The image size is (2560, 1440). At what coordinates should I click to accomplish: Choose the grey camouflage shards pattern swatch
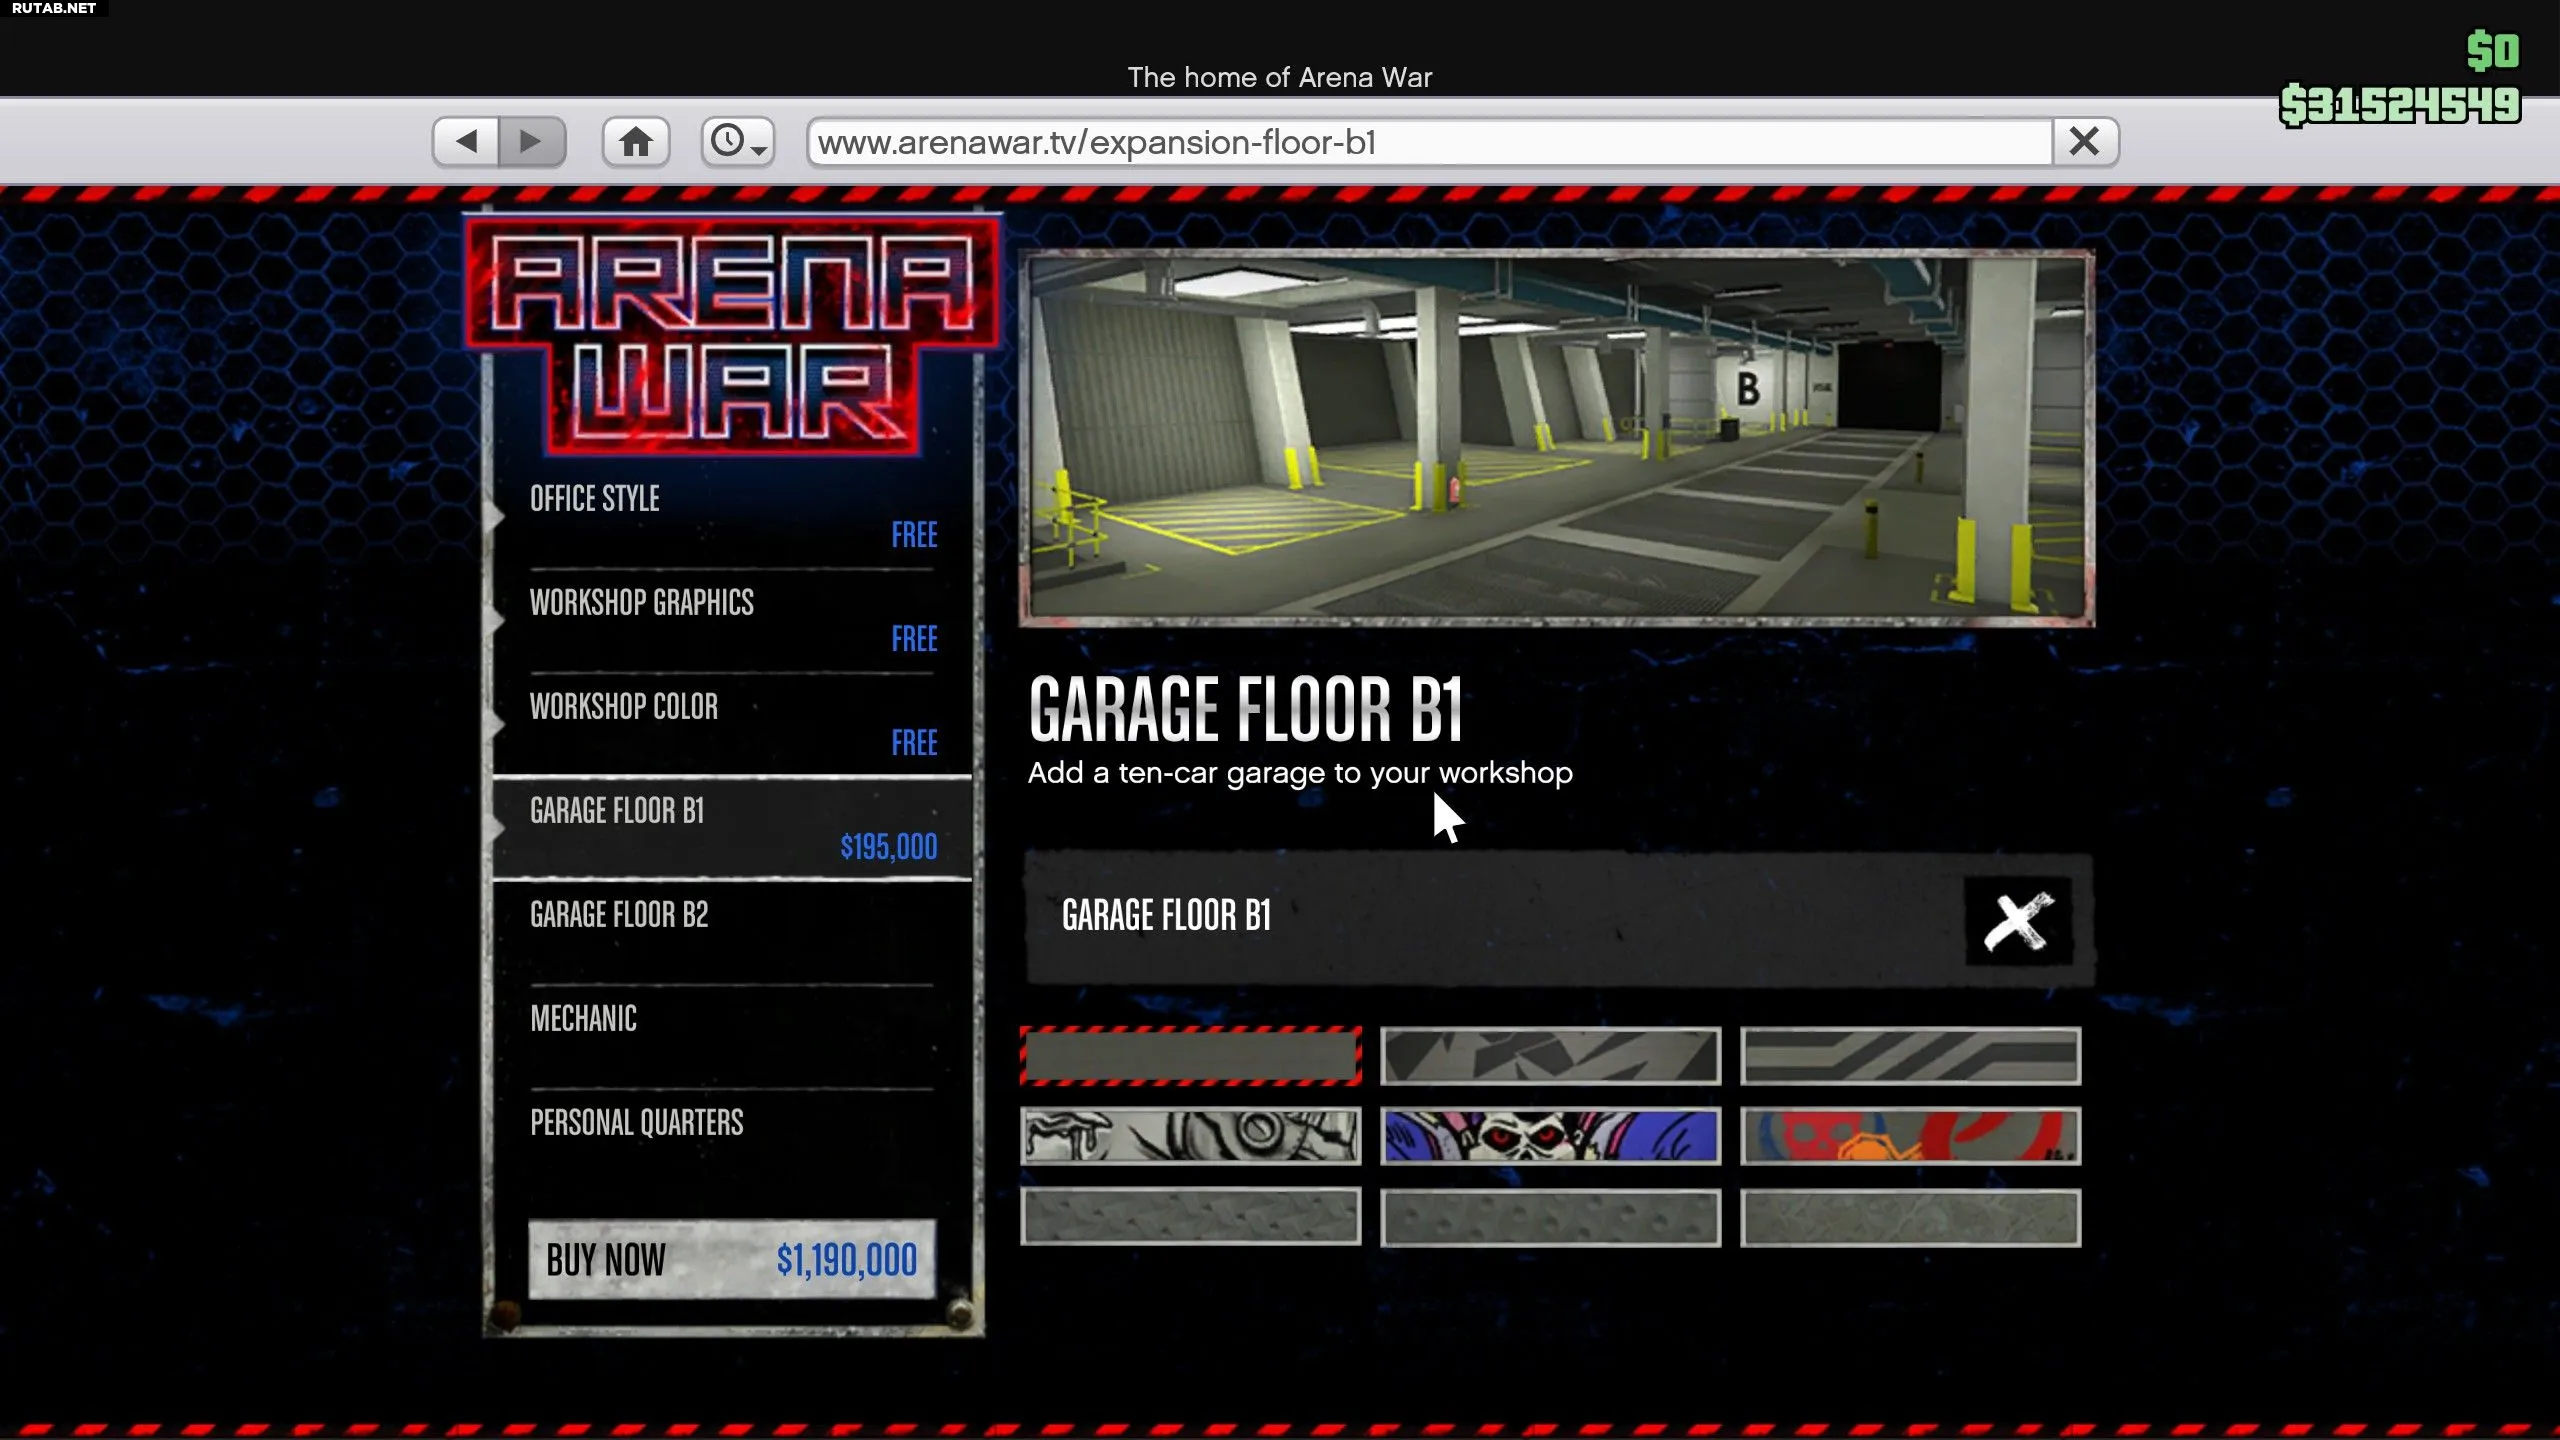(1550, 1056)
